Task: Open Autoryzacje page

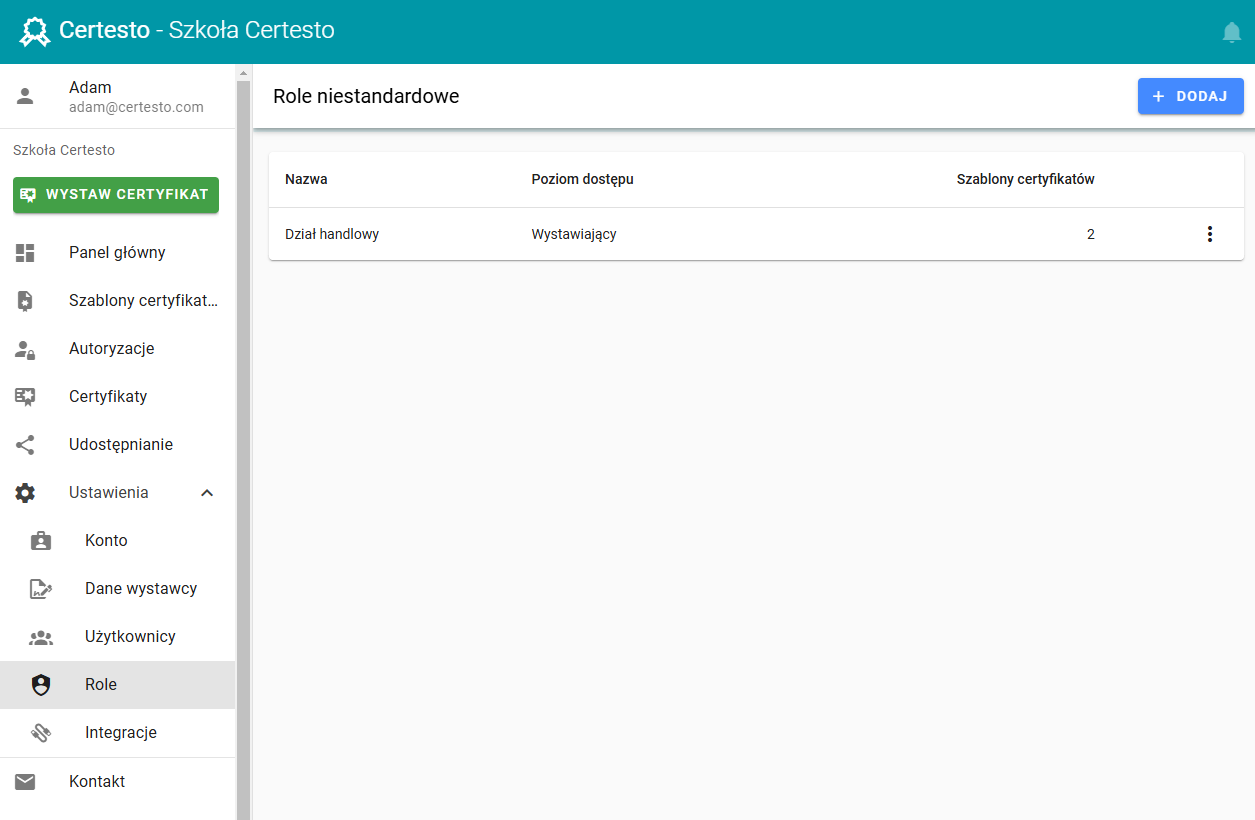Action: pos(117,349)
